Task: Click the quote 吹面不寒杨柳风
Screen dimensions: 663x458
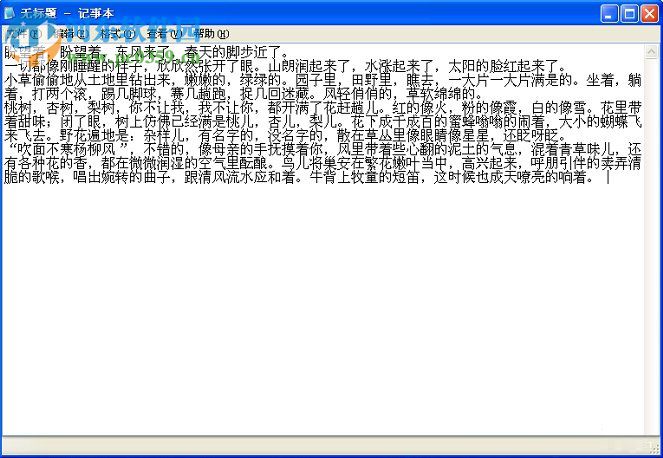Action: (66, 149)
